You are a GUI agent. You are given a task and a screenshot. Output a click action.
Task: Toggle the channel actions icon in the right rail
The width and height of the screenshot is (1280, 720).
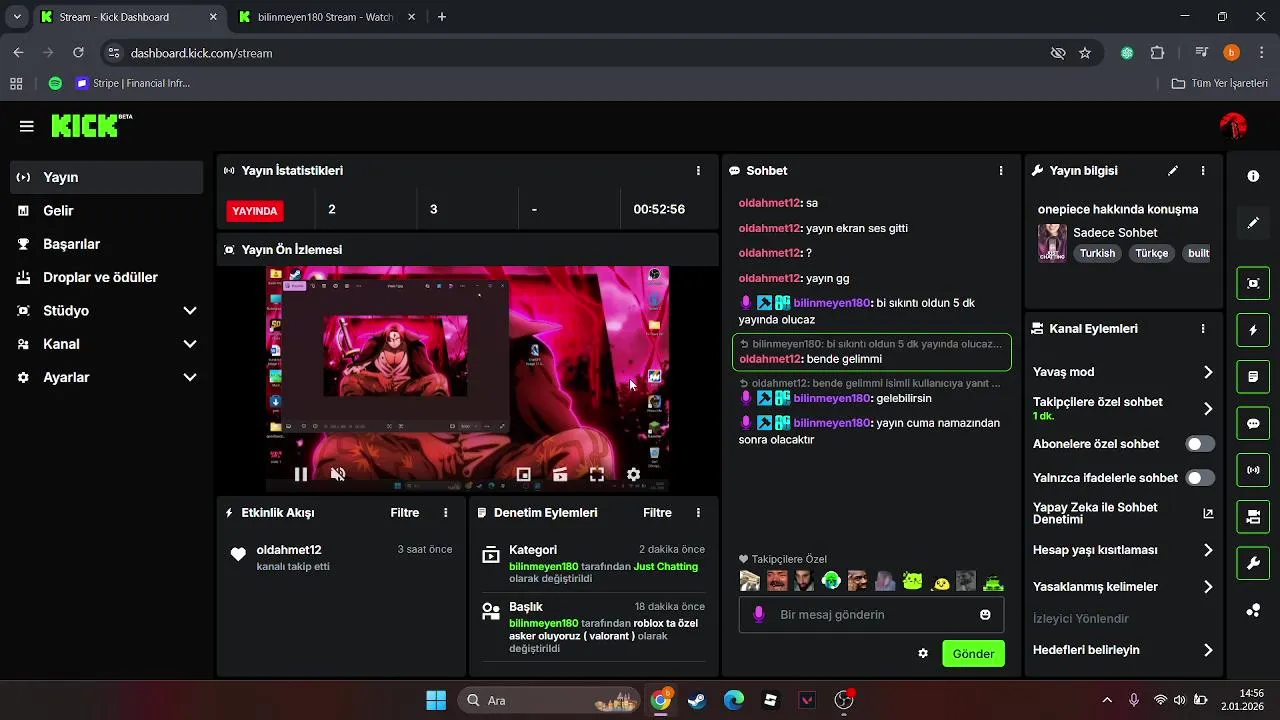point(1253,517)
